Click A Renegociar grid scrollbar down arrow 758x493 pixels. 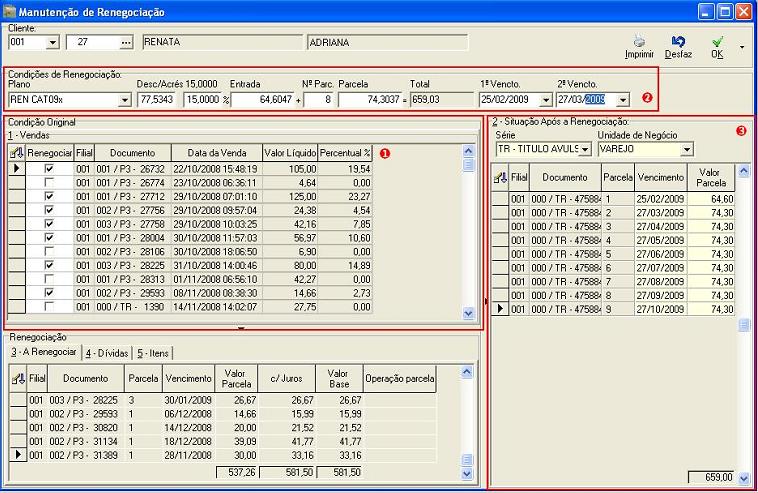coord(466,474)
